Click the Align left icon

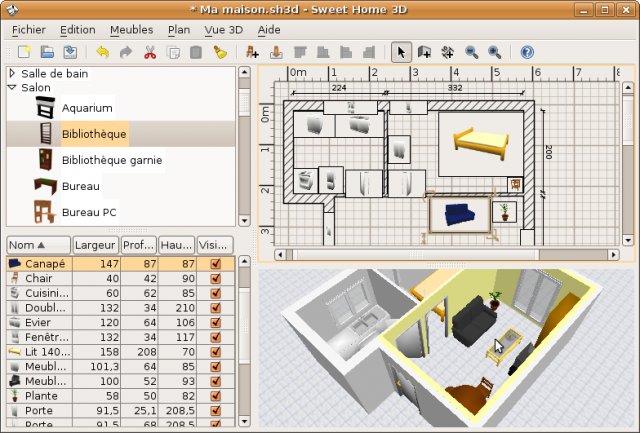click(346, 52)
